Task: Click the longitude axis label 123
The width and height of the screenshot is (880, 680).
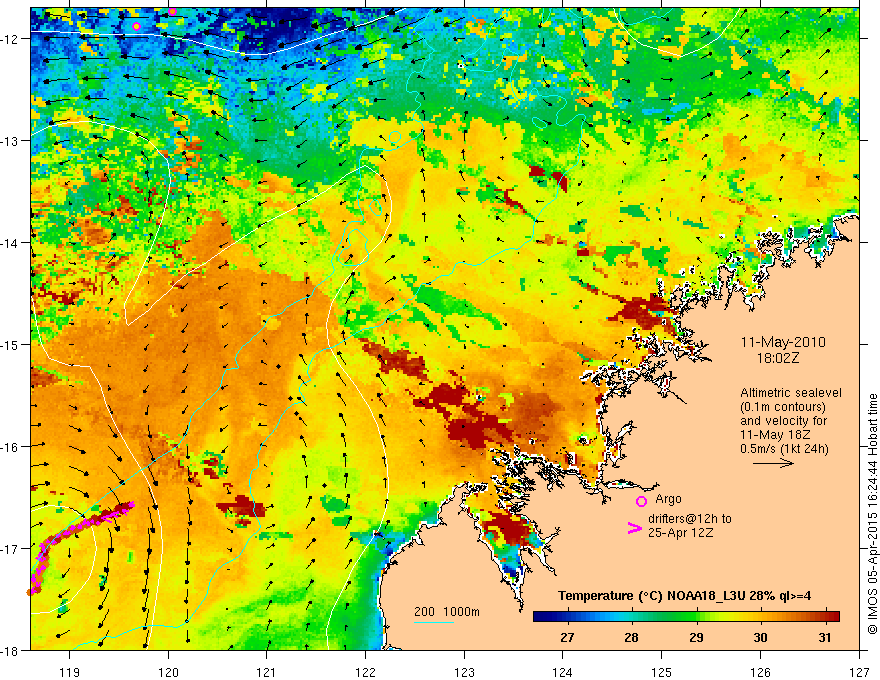Action: (464, 672)
